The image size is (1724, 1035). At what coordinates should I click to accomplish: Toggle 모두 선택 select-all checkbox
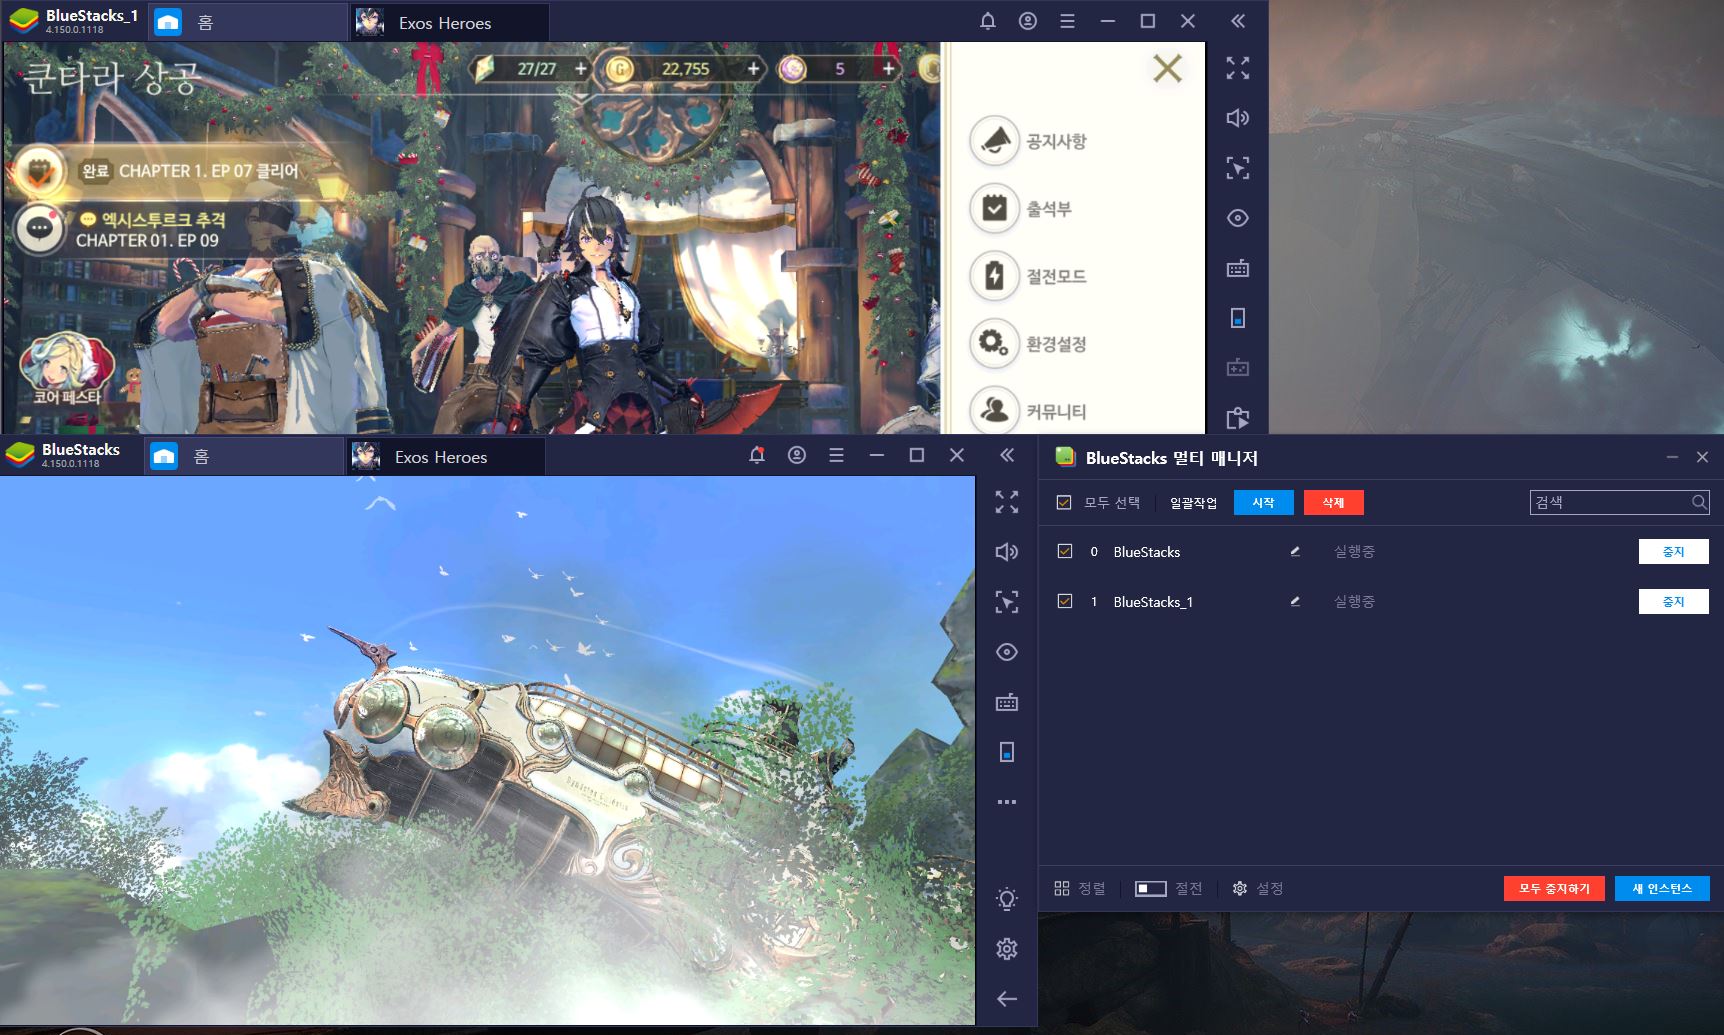point(1064,503)
